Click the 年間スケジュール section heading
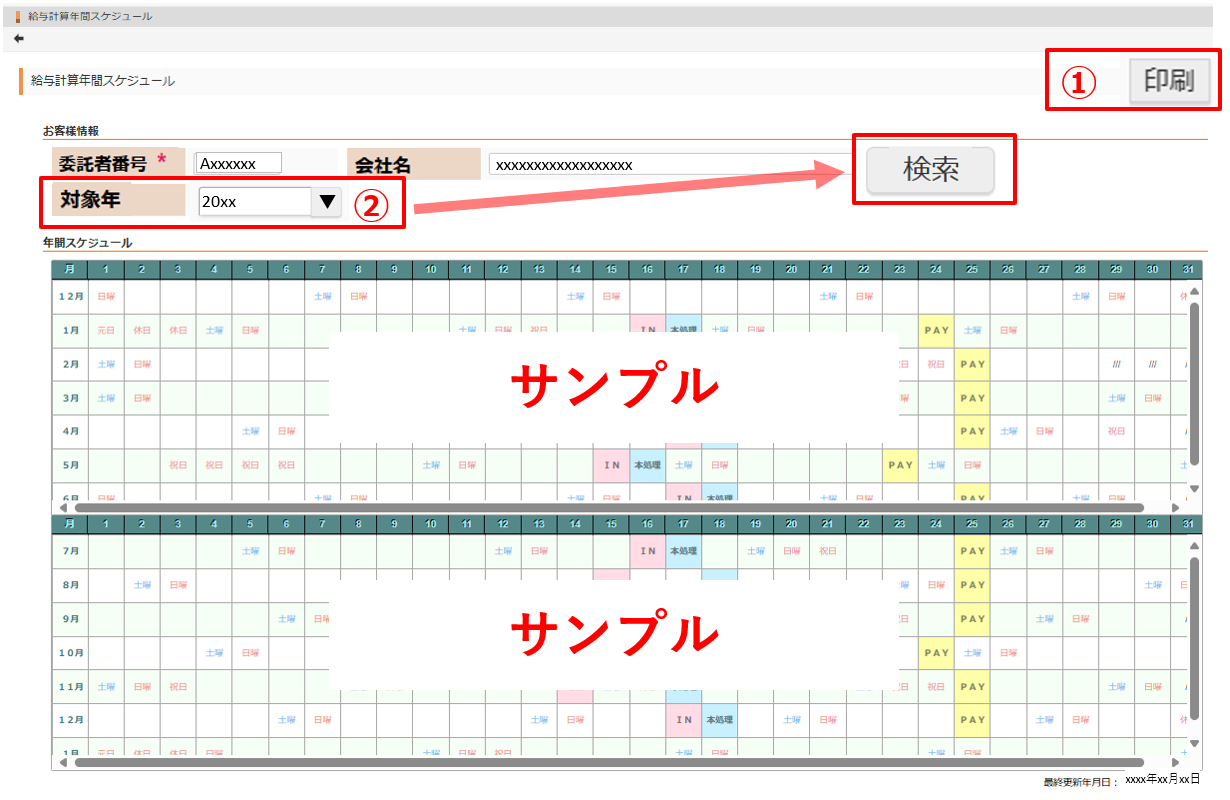This screenshot has height=800, width=1230. coord(87,243)
